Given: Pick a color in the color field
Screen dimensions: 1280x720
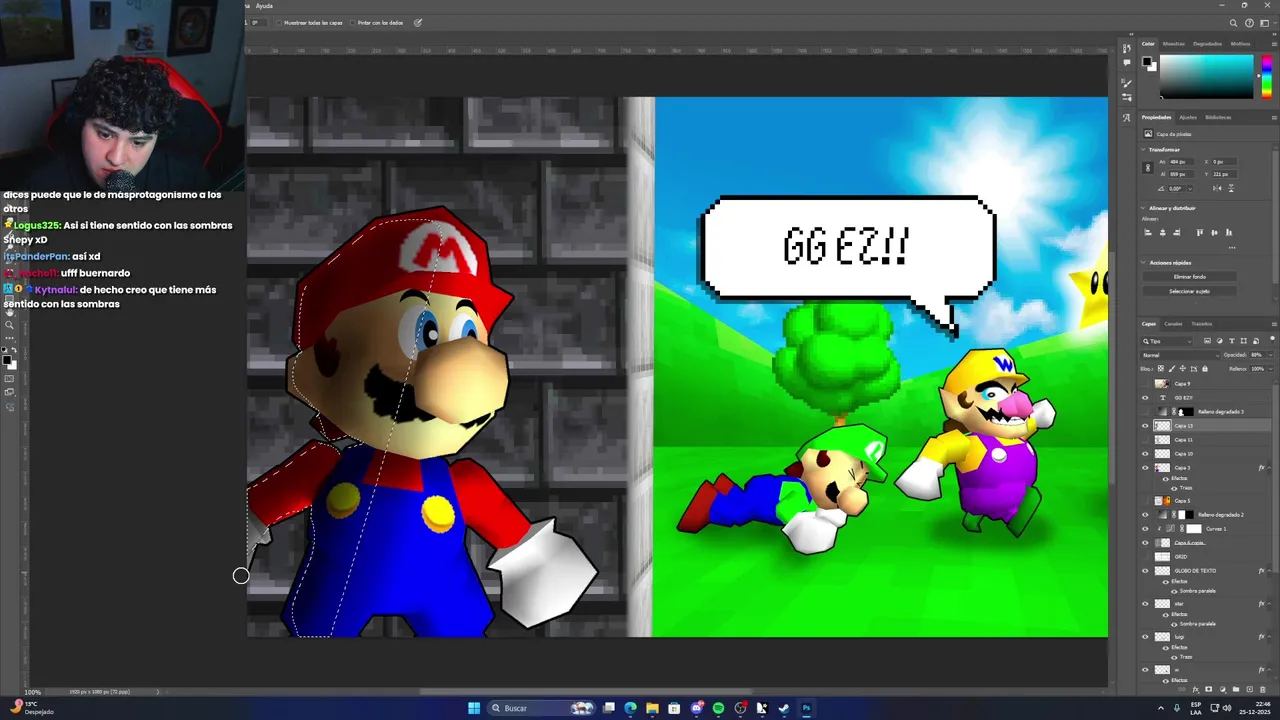Looking at the screenshot, I should [1206, 76].
